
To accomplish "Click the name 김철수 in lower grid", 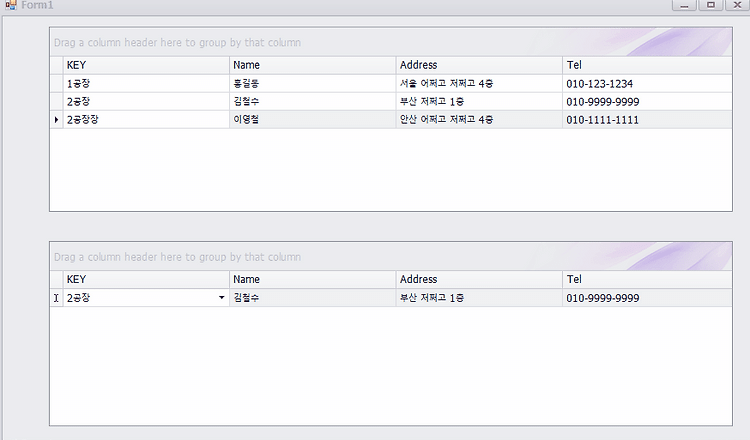I will click(312, 298).
